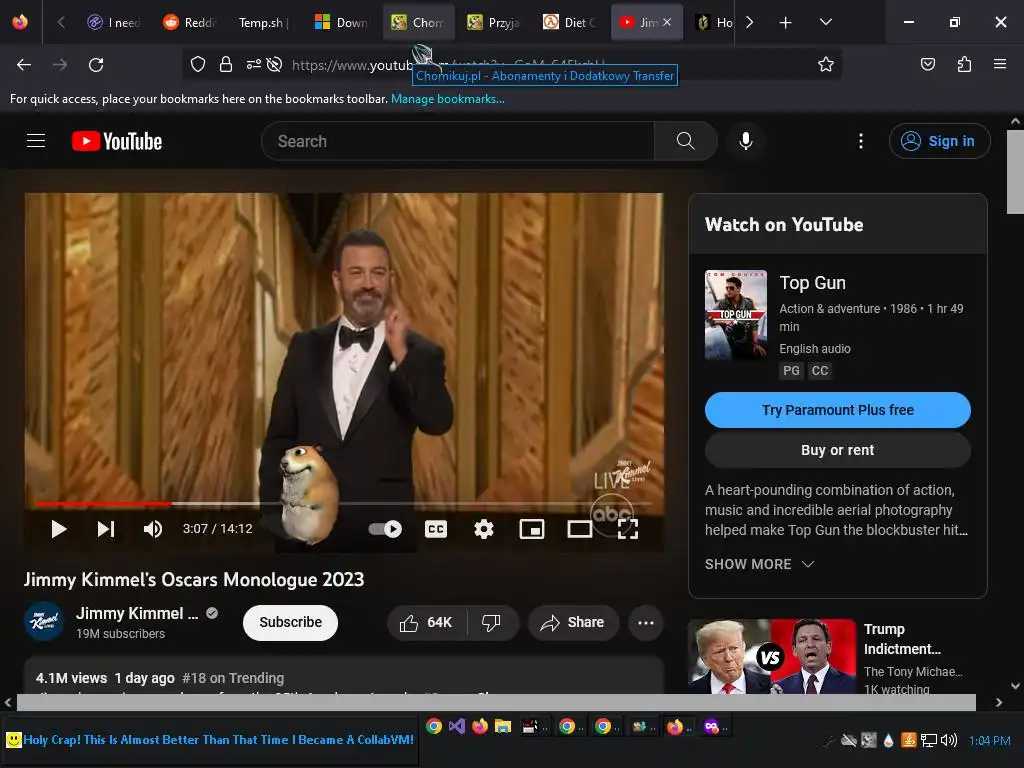Open more actions ellipsis beside Share

coord(646,623)
